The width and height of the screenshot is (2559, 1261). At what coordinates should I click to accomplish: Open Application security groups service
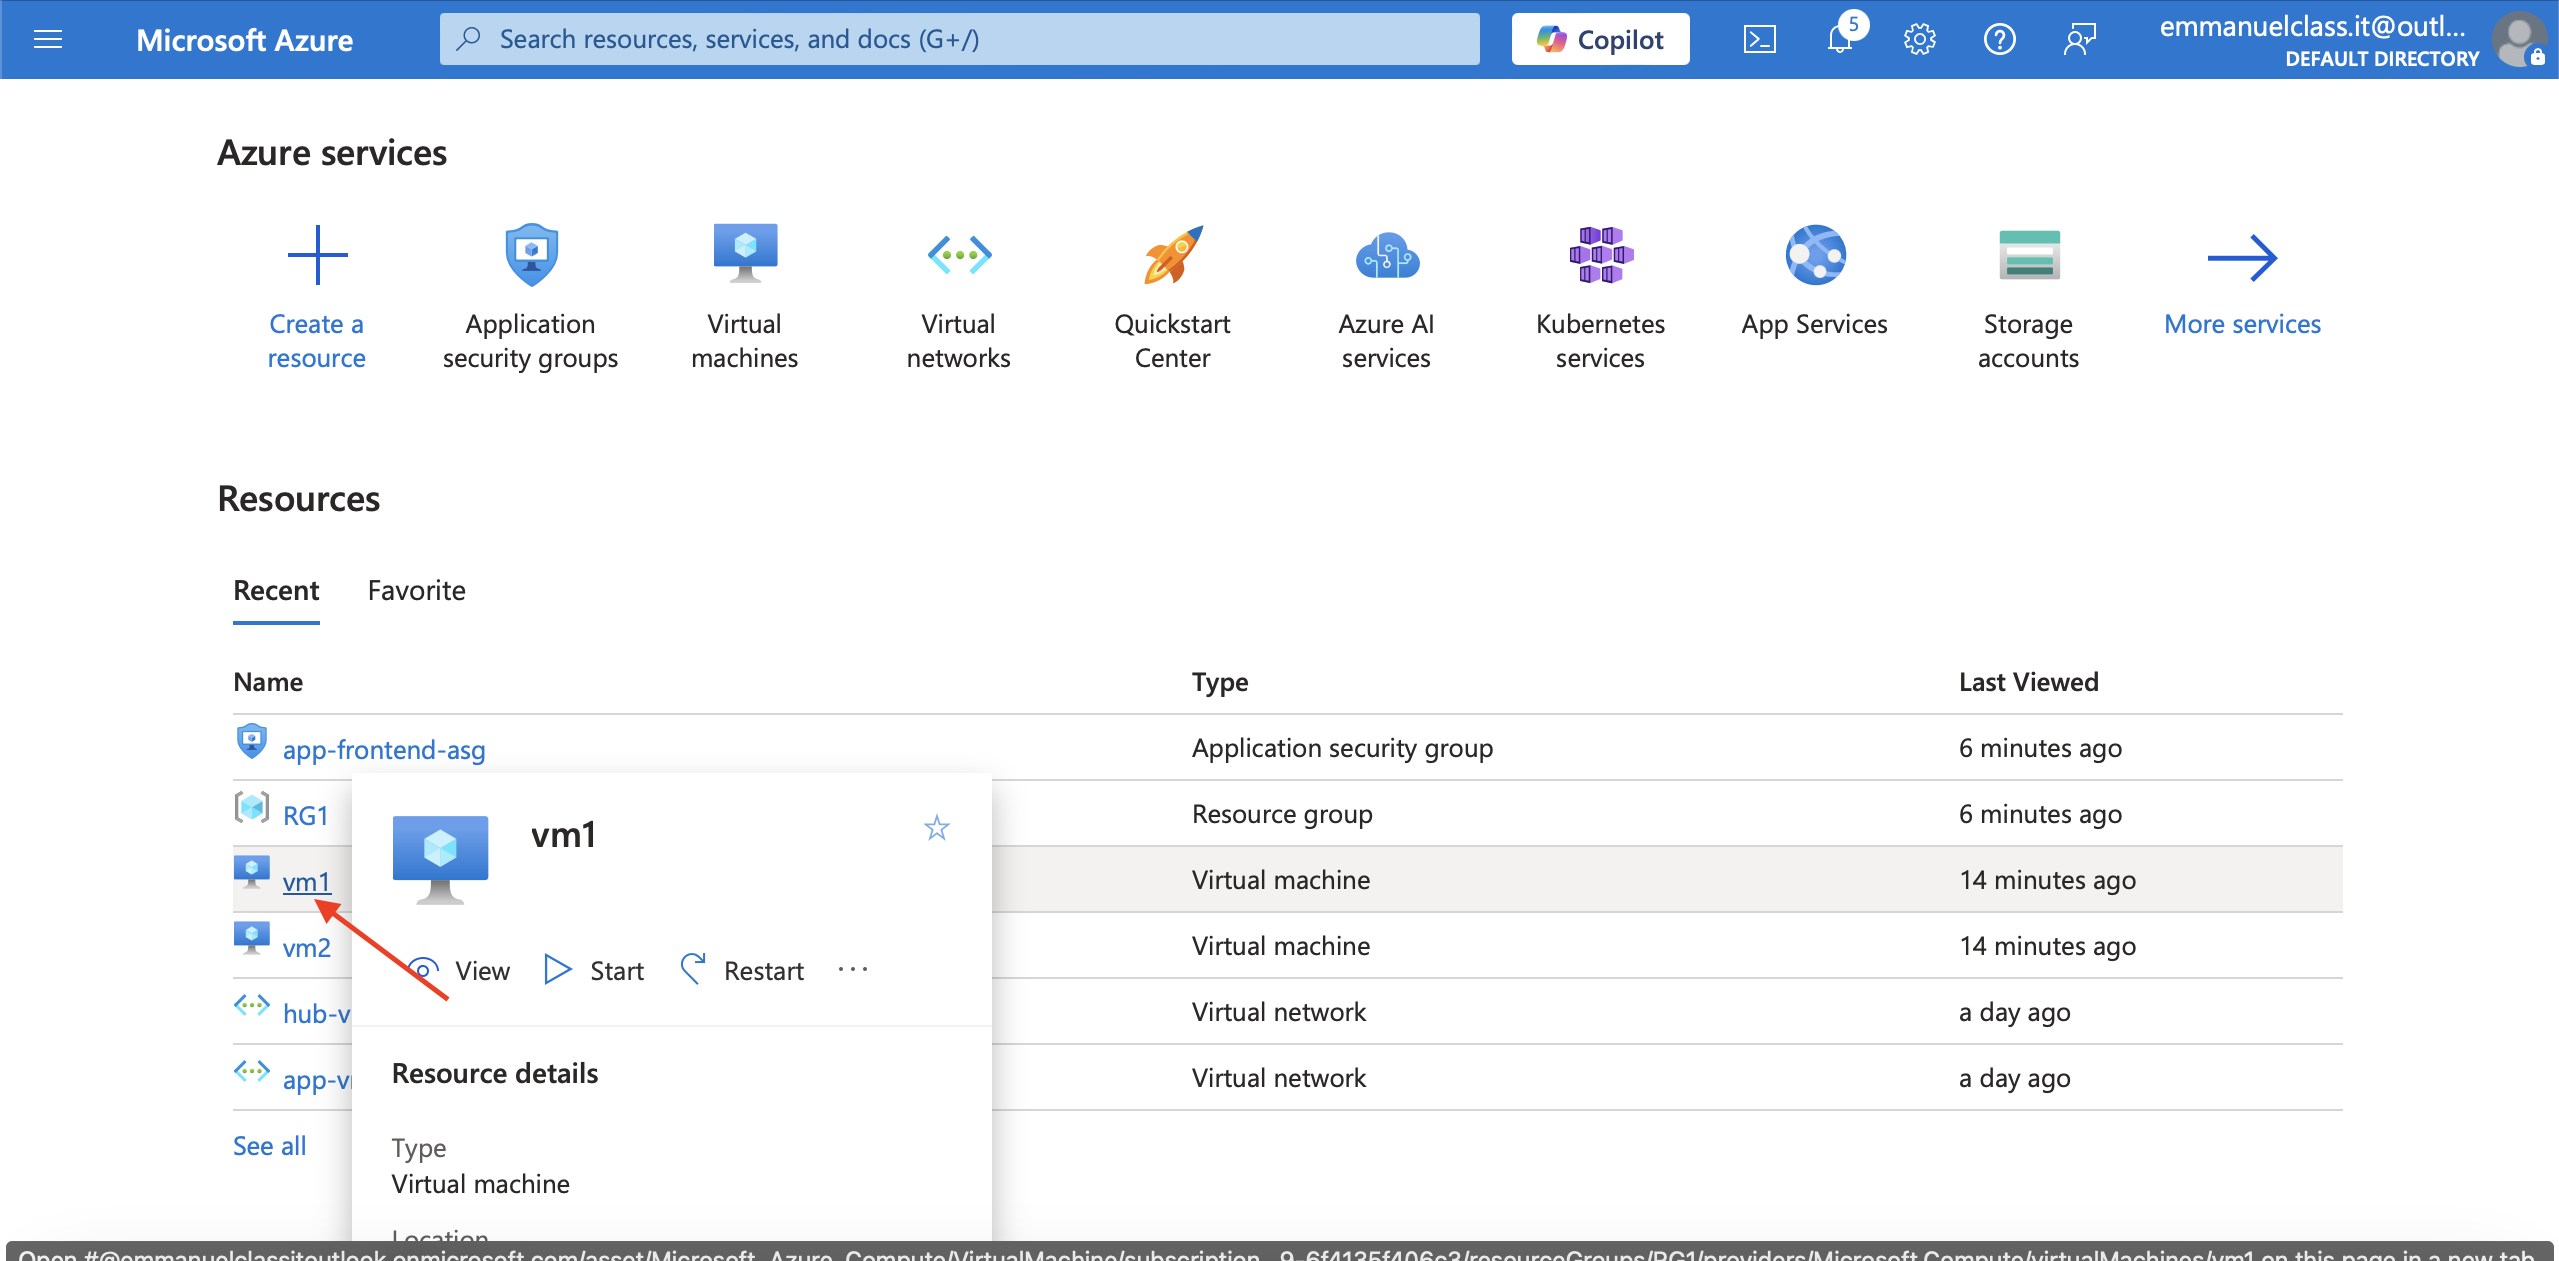[x=531, y=297]
